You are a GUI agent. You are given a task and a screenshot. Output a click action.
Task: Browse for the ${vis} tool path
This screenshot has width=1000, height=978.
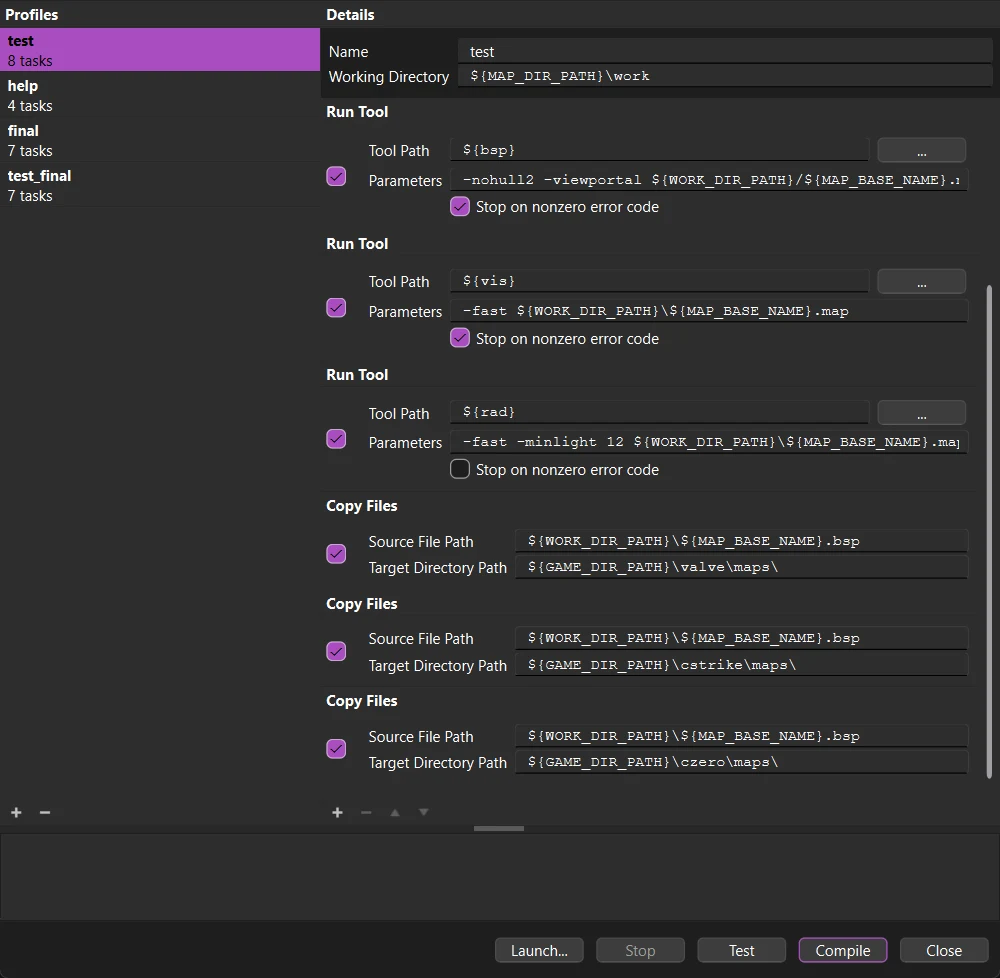(922, 282)
